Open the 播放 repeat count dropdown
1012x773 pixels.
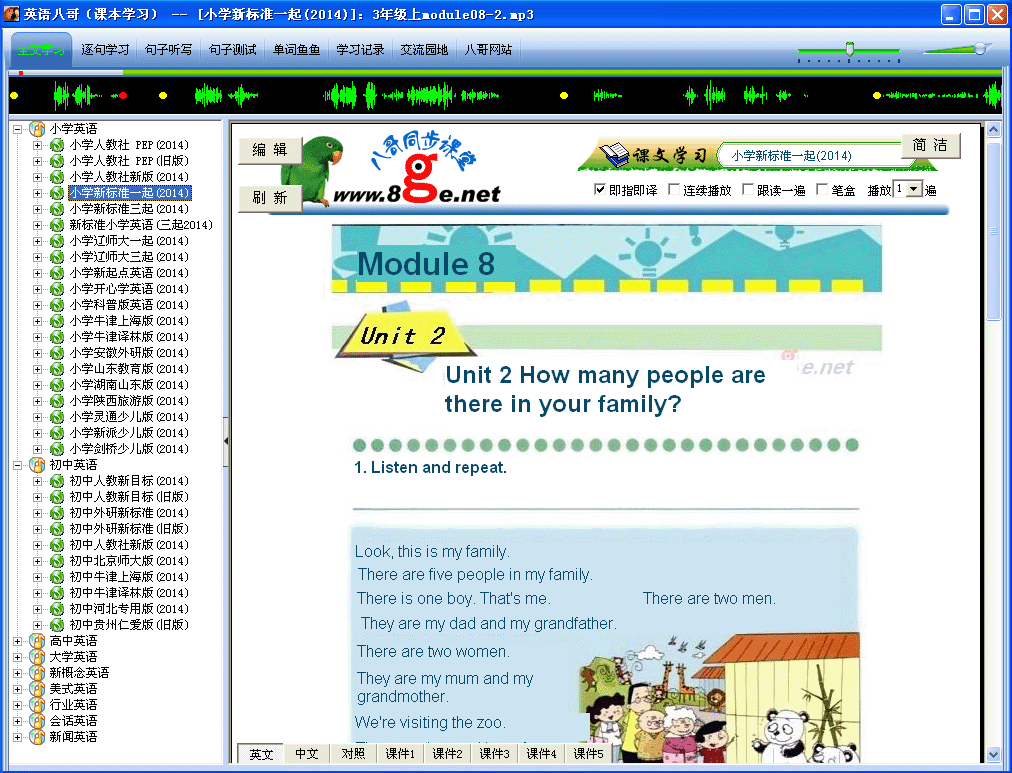click(914, 189)
